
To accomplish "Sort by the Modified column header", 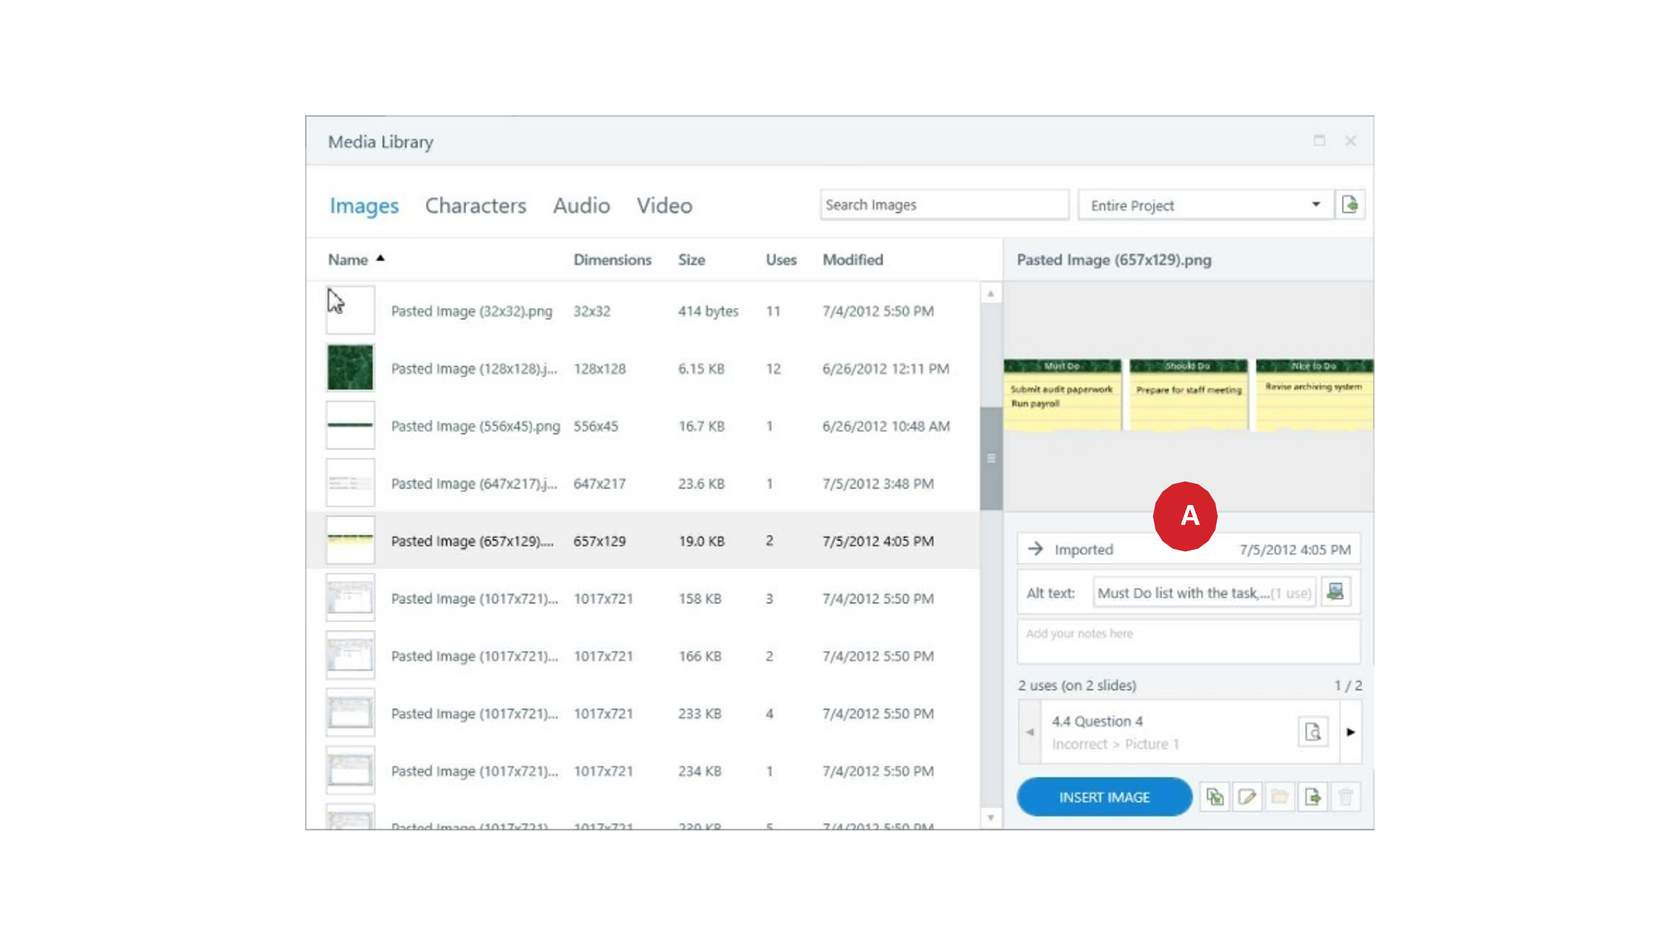I will 853,260.
